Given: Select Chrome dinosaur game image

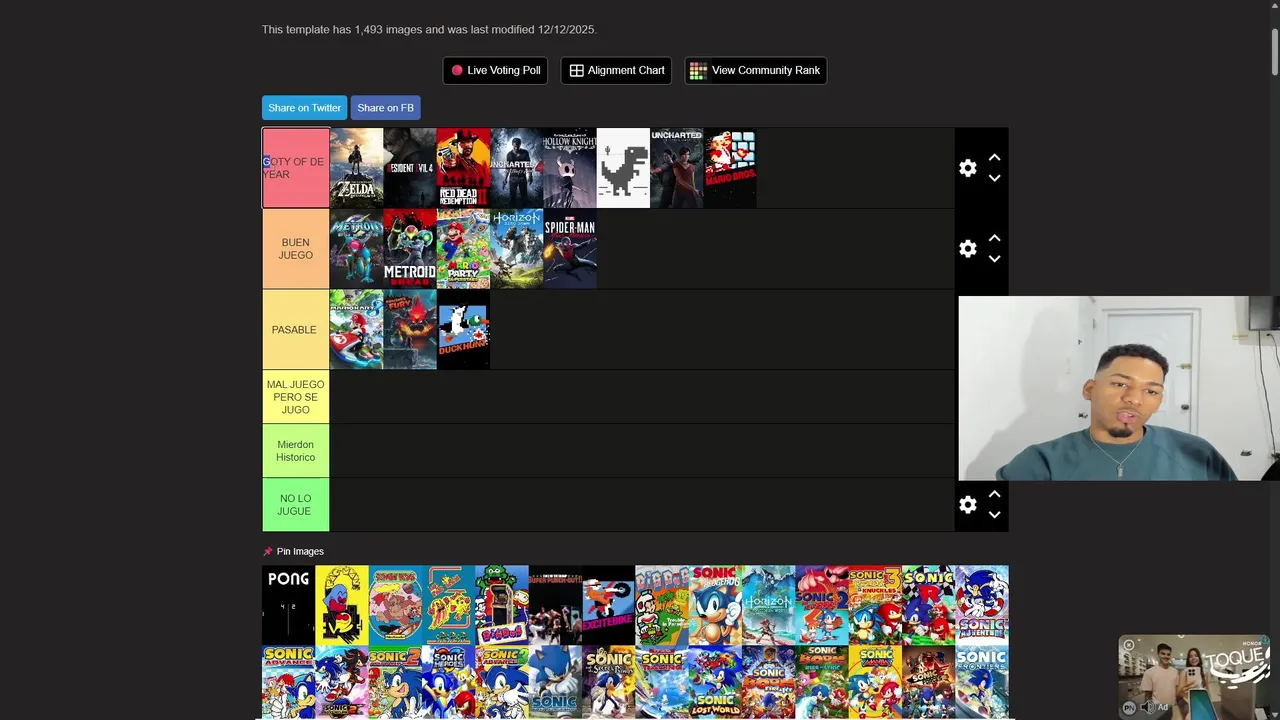Looking at the screenshot, I should pos(623,168).
